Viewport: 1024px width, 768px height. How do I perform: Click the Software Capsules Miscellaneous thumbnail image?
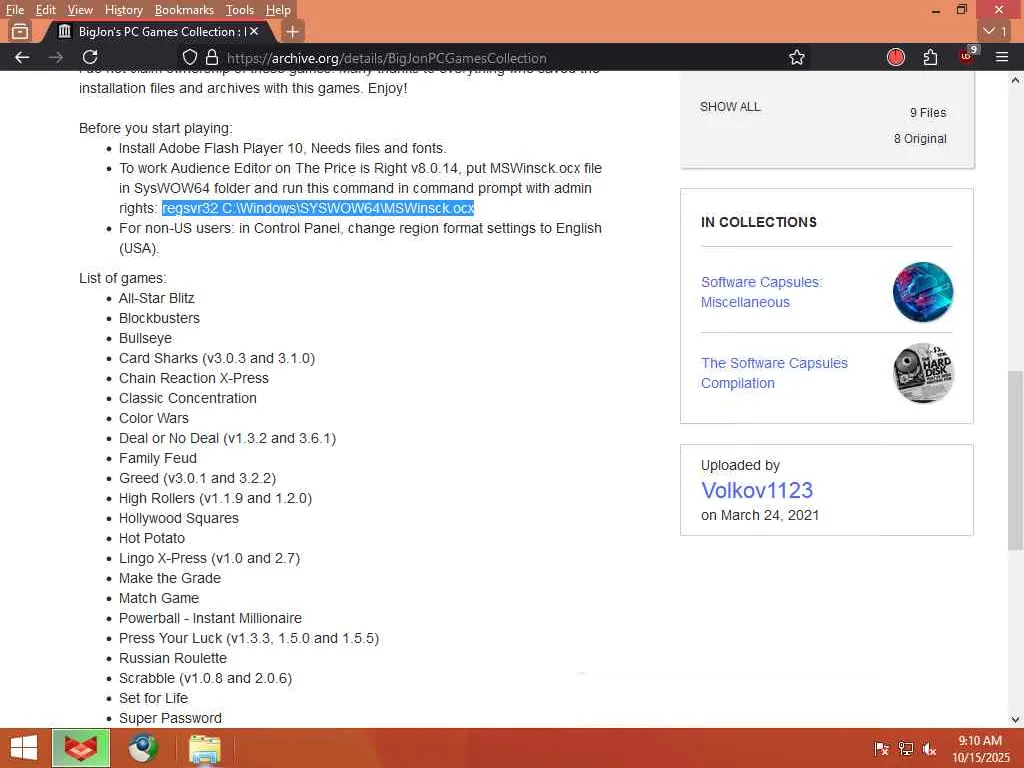923,292
